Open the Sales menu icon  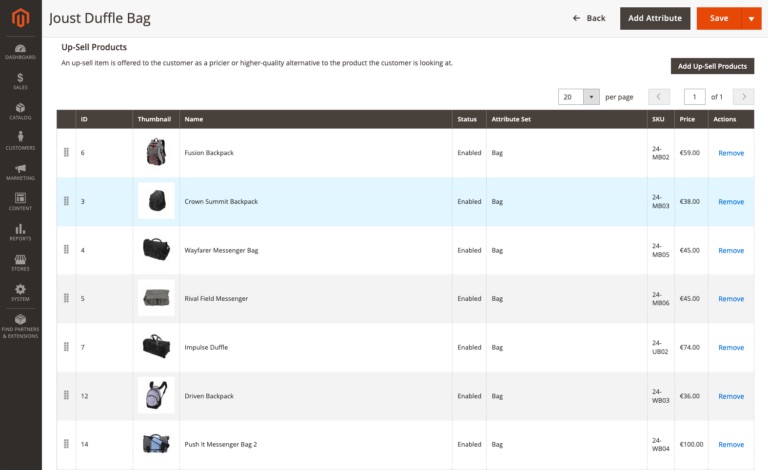(x=20, y=80)
